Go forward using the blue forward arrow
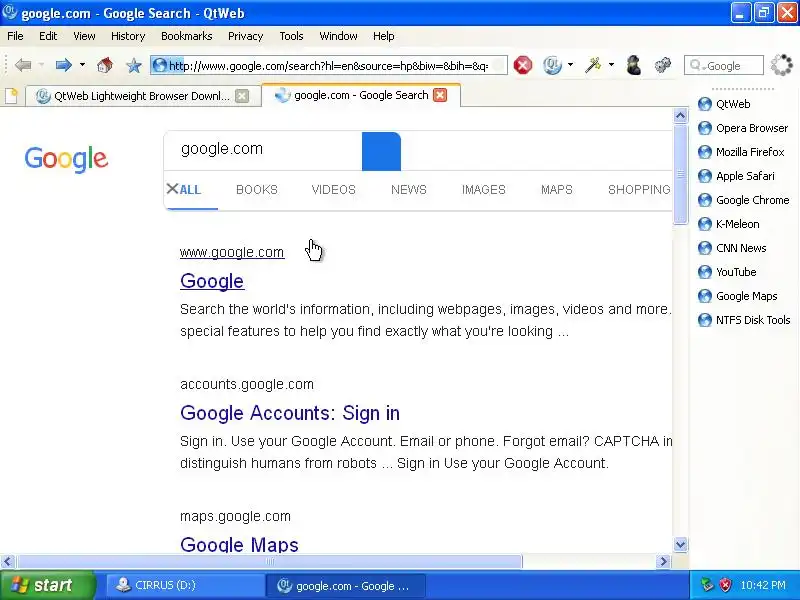The image size is (800, 600). (63, 65)
